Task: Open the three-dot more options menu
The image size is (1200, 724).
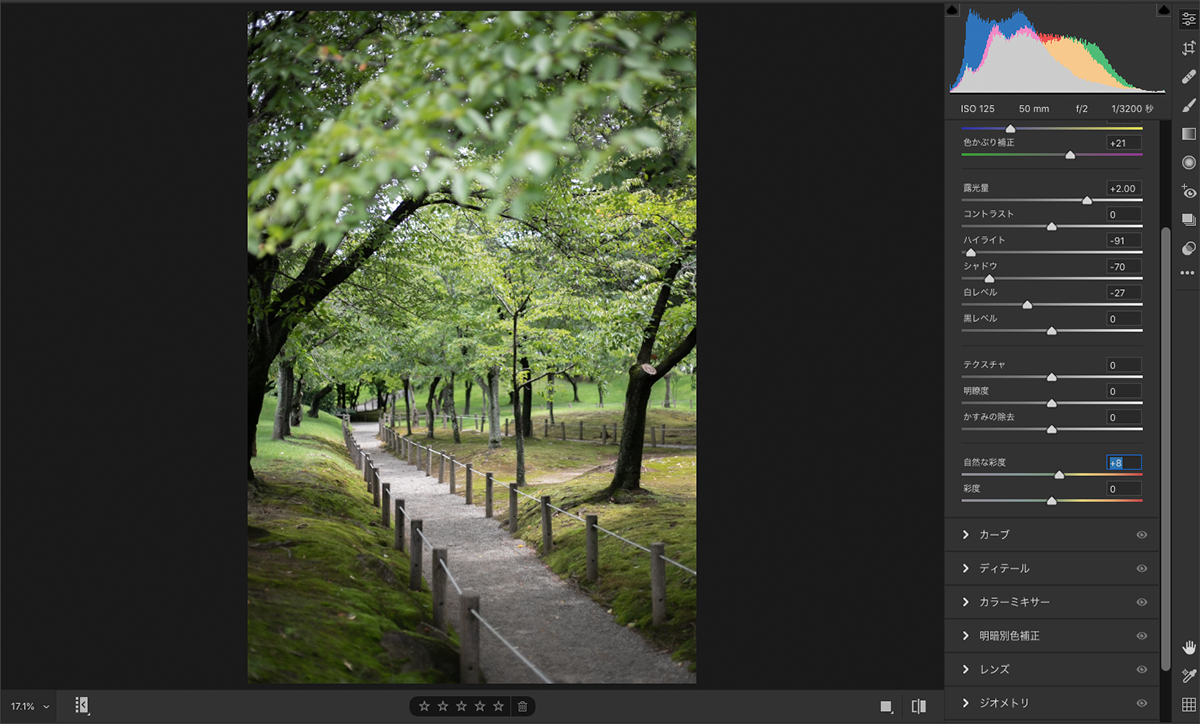Action: [x=1187, y=273]
